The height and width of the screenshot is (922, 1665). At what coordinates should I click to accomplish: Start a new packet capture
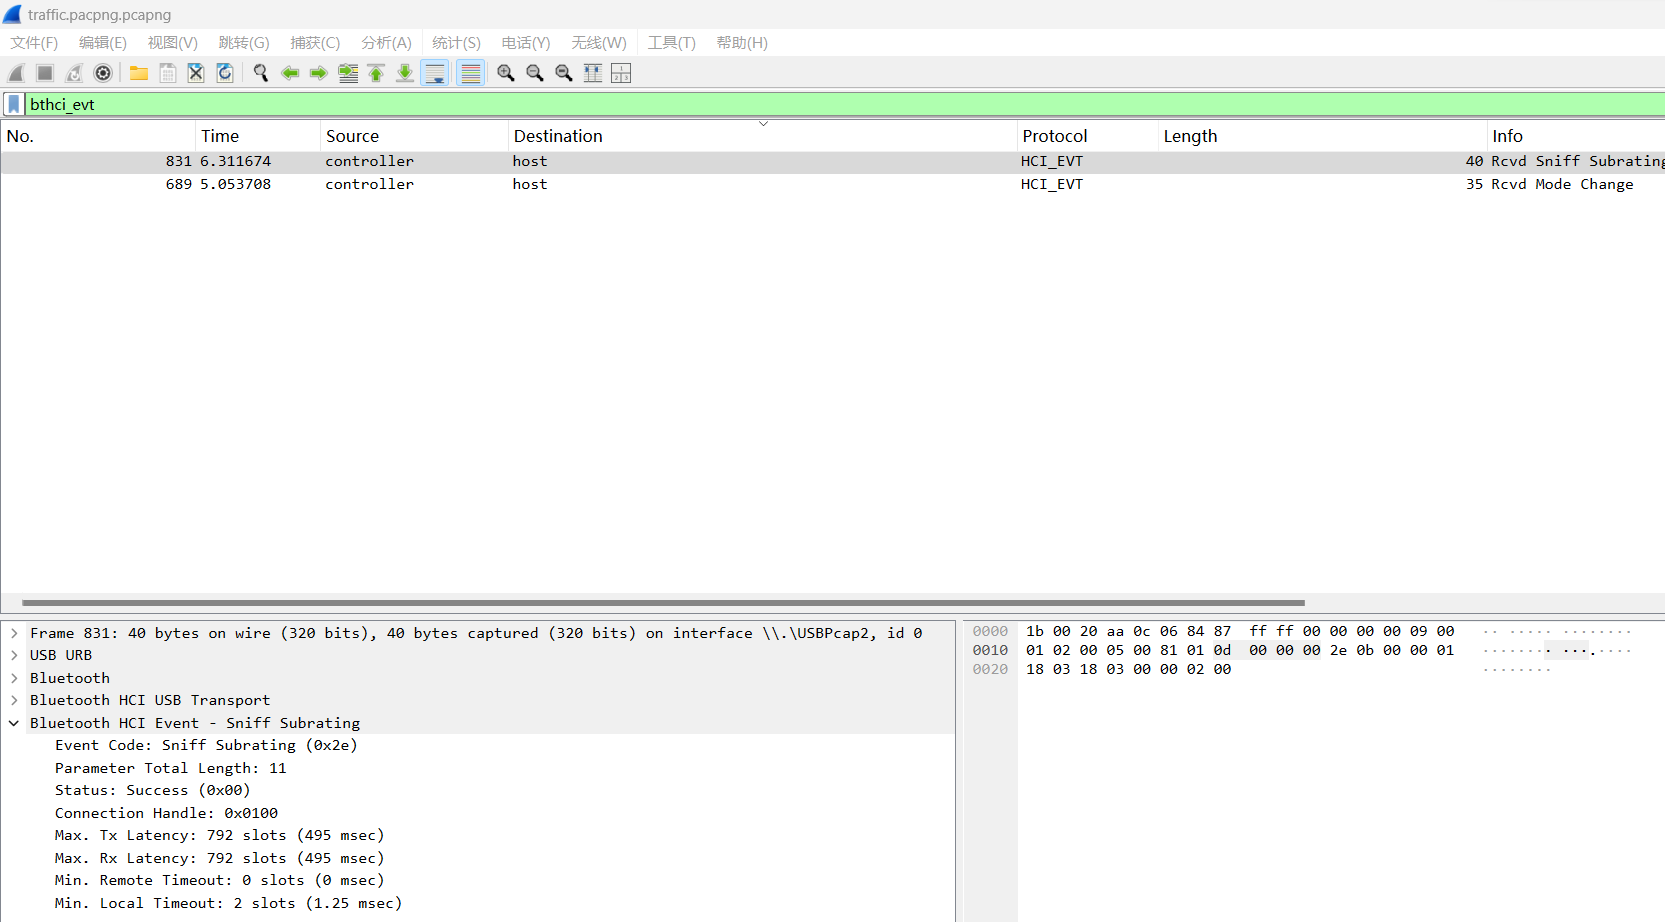(16, 73)
